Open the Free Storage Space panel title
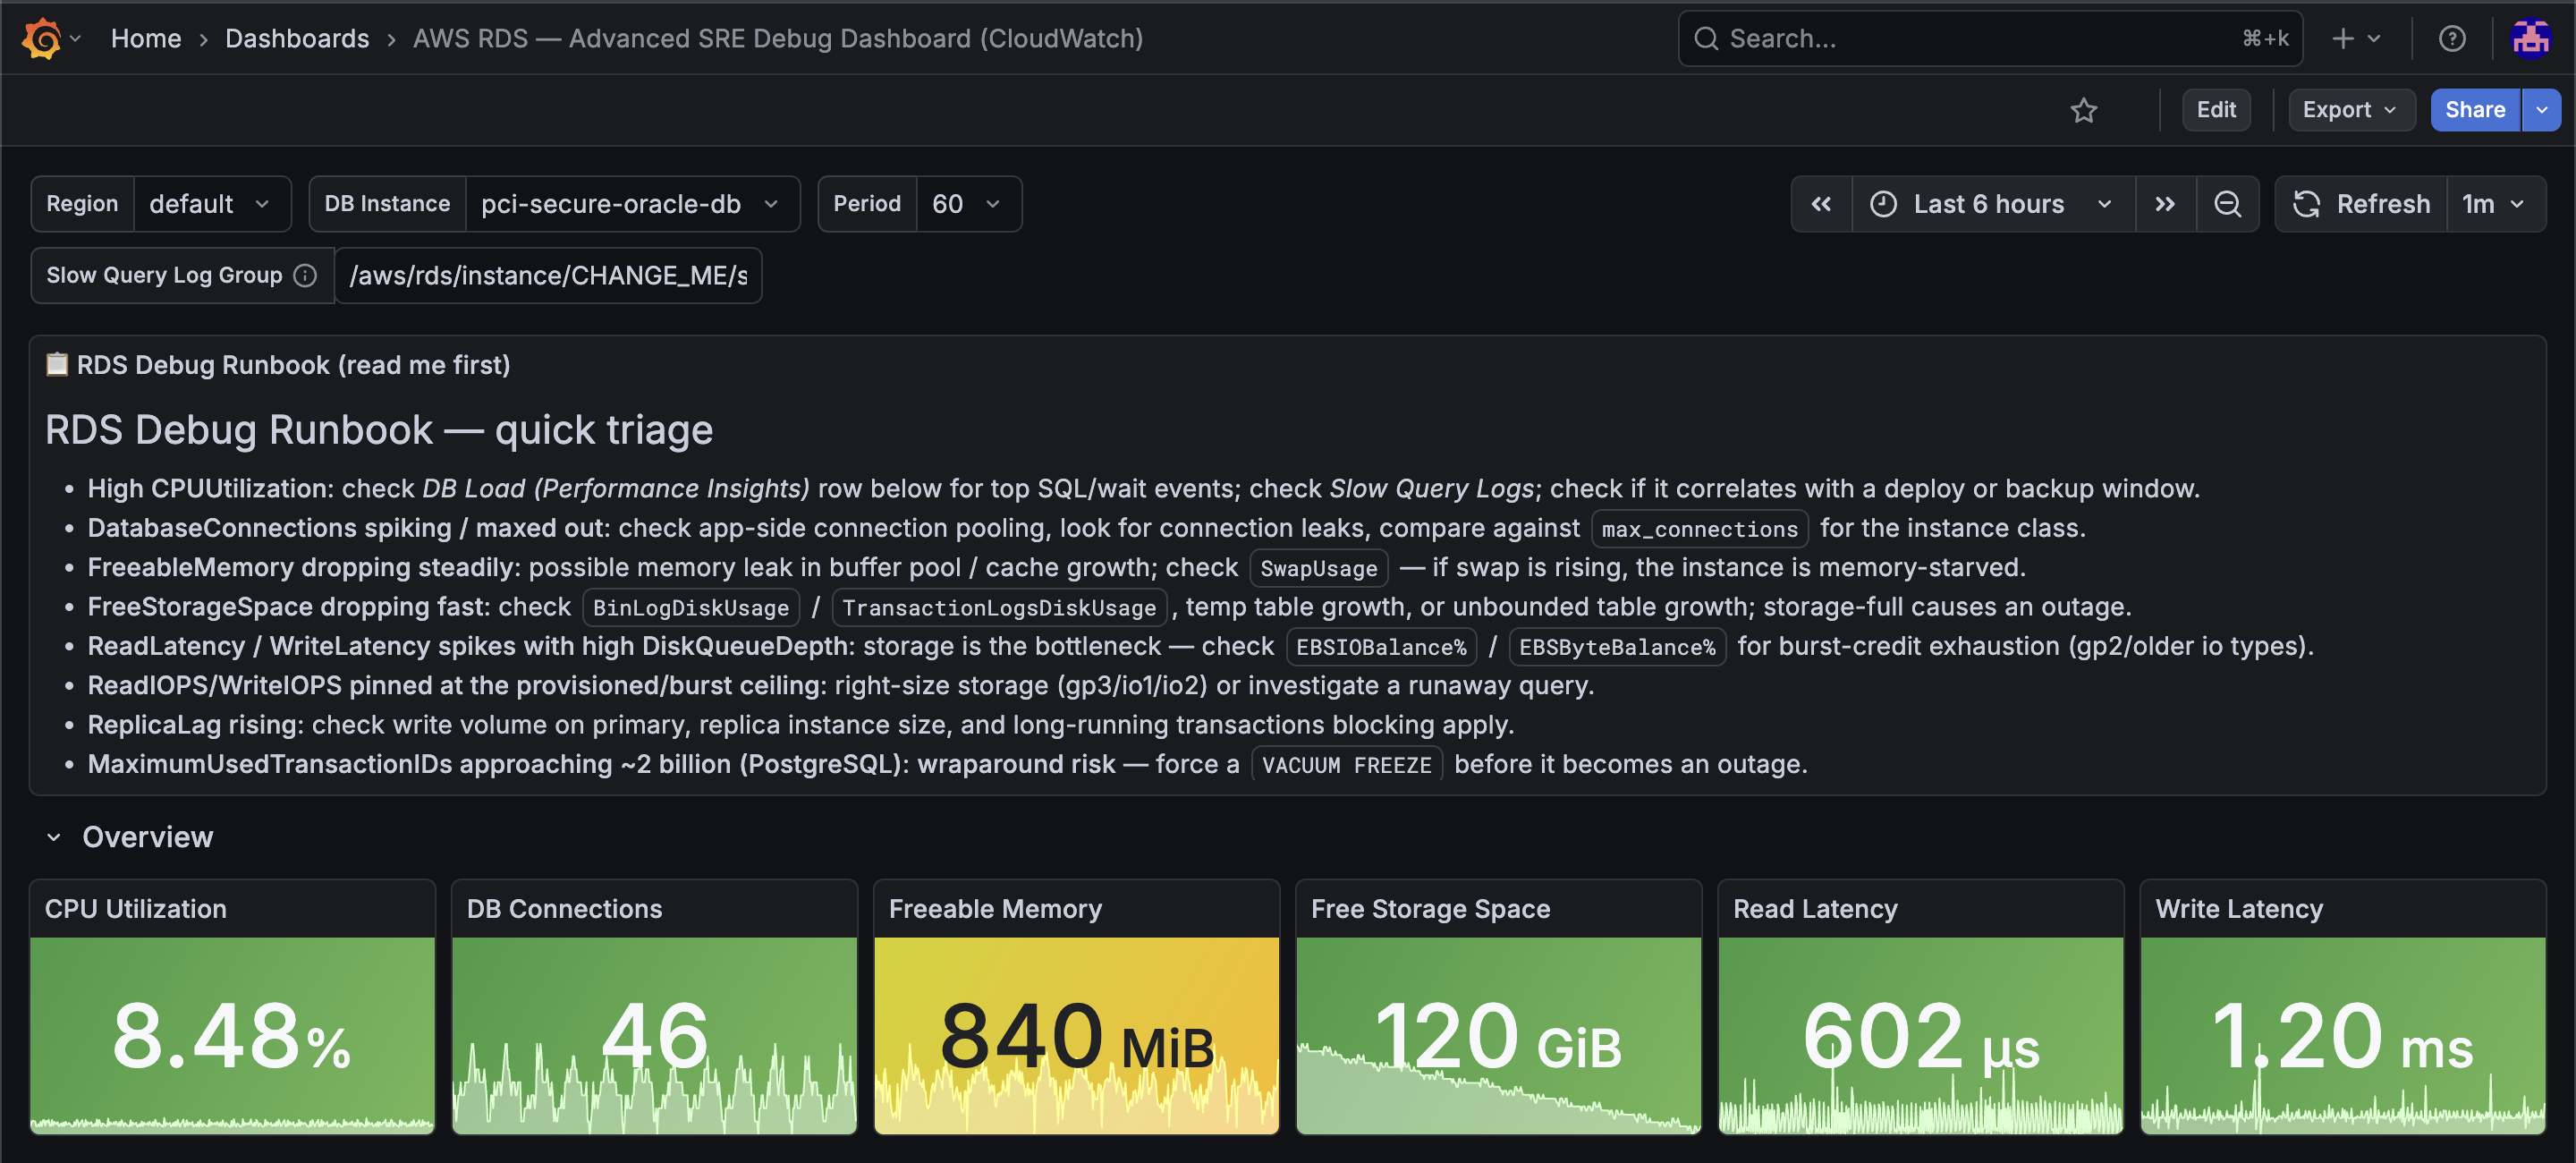 [1430, 909]
